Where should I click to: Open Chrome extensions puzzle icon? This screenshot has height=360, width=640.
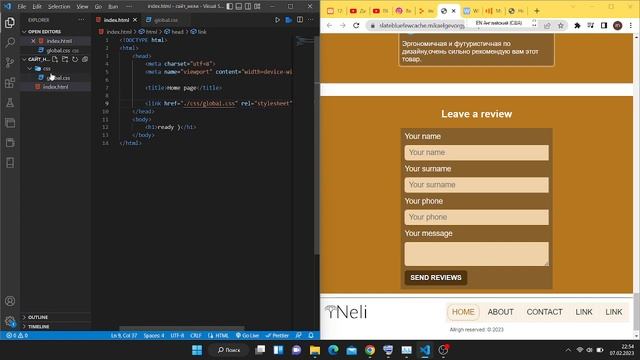[x=577, y=25]
